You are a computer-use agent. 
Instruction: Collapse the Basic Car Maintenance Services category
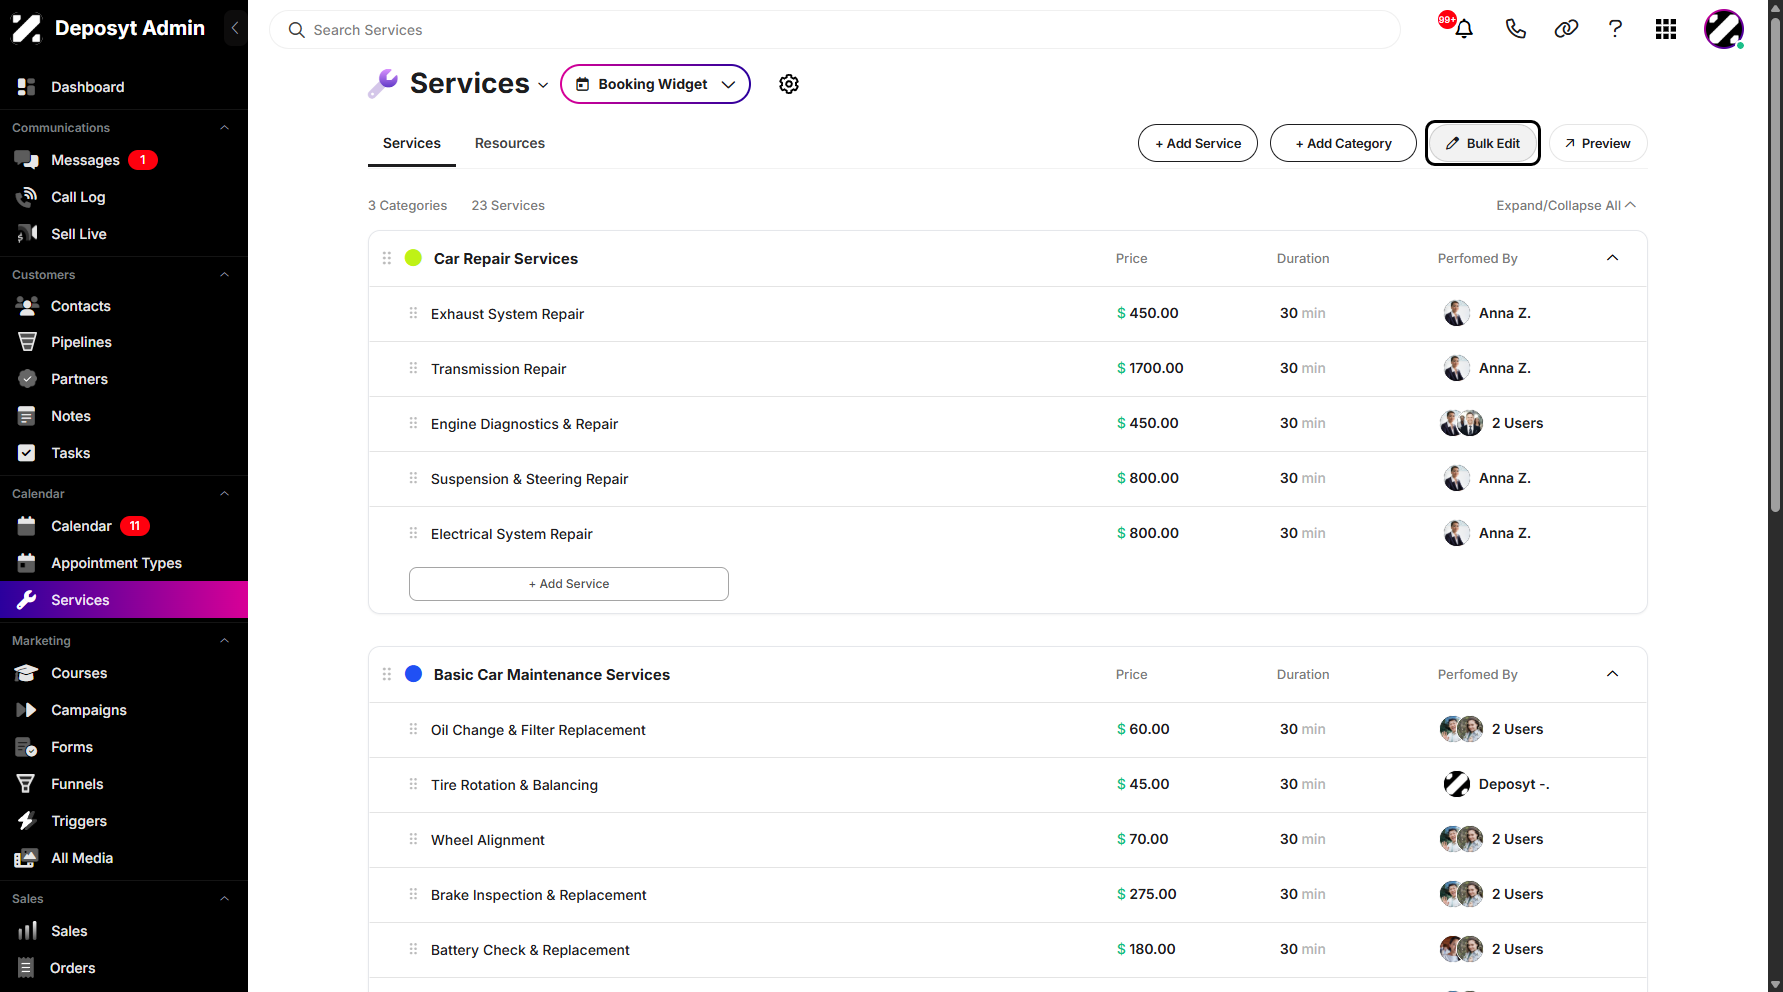tap(1612, 674)
